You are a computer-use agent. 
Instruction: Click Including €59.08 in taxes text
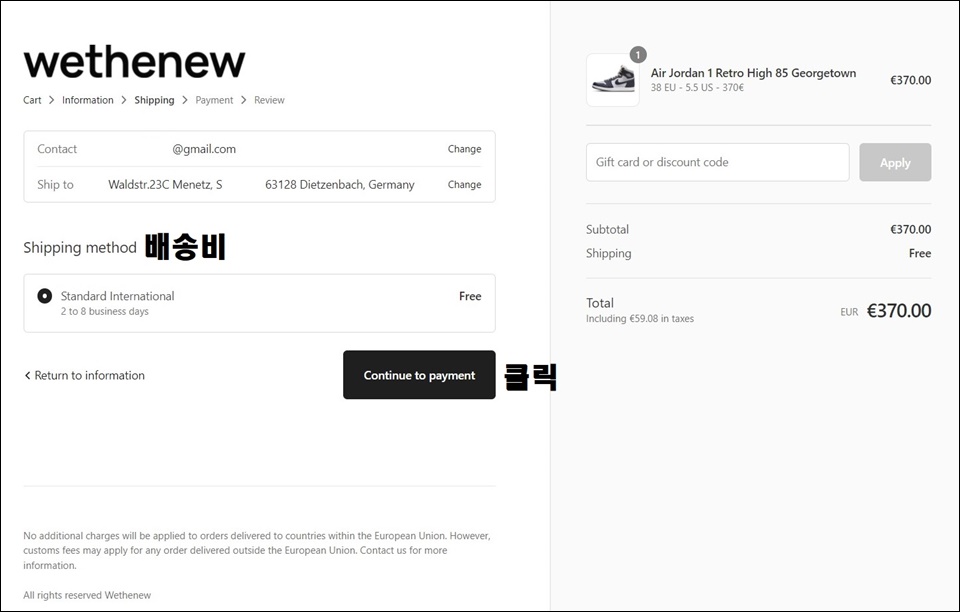[640, 319]
